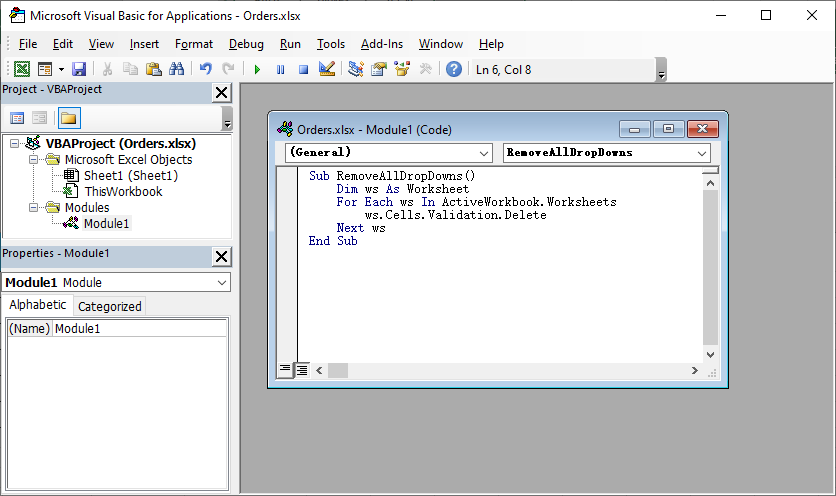Viewport: 836px width, 496px height.
Task: Click the Cut scissors icon
Action: click(x=107, y=69)
